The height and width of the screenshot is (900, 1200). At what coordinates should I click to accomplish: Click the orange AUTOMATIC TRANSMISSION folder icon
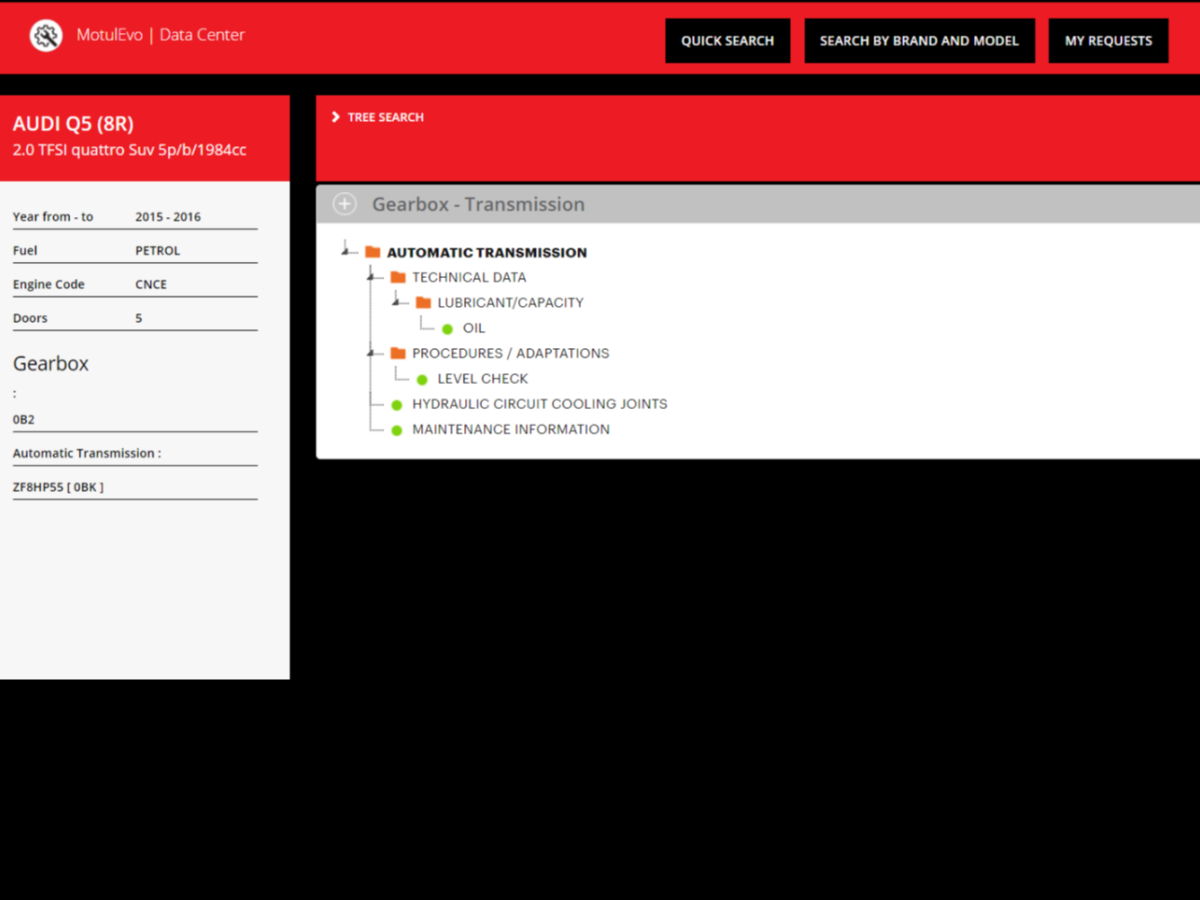point(371,252)
